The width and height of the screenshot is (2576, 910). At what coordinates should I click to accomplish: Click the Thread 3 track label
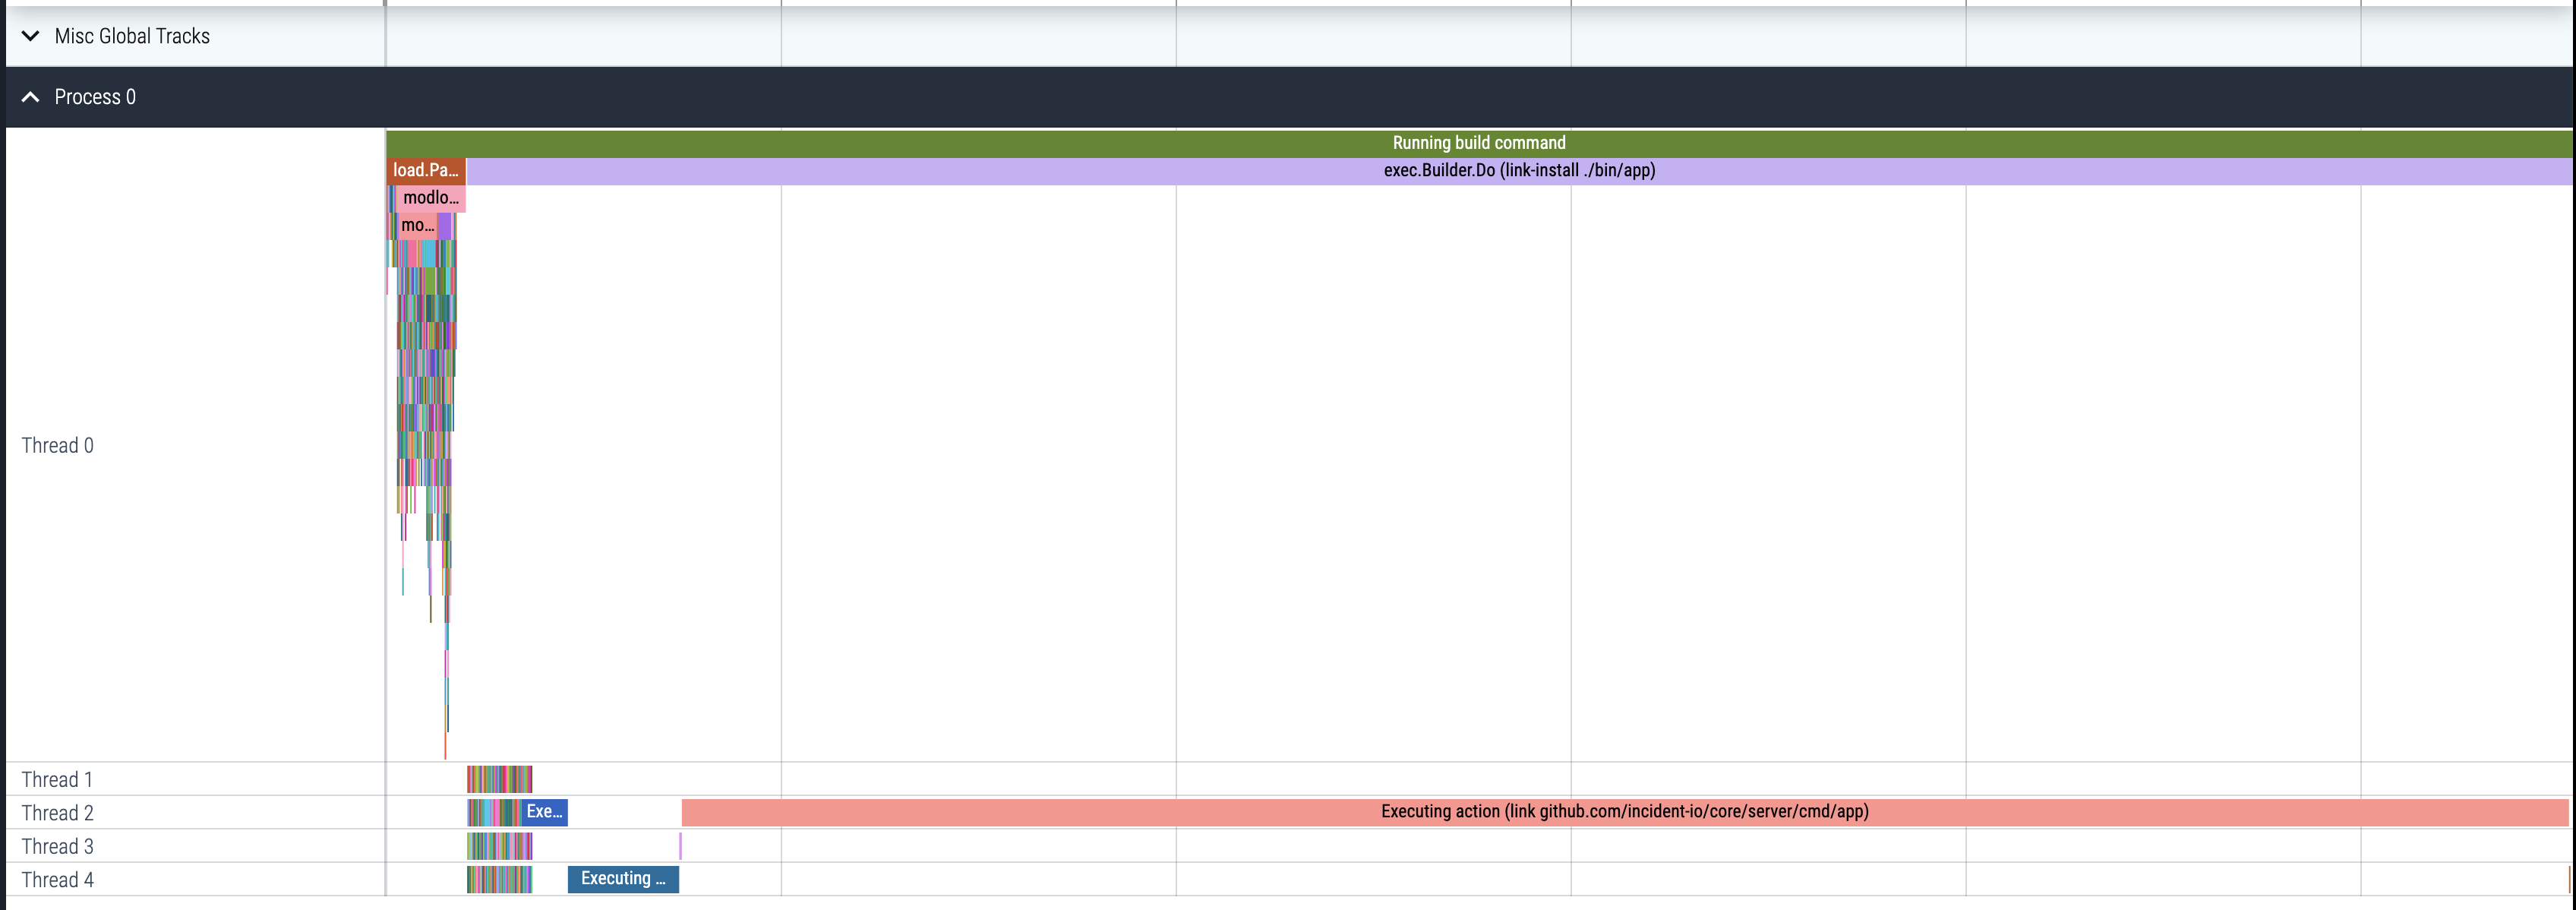coord(58,847)
